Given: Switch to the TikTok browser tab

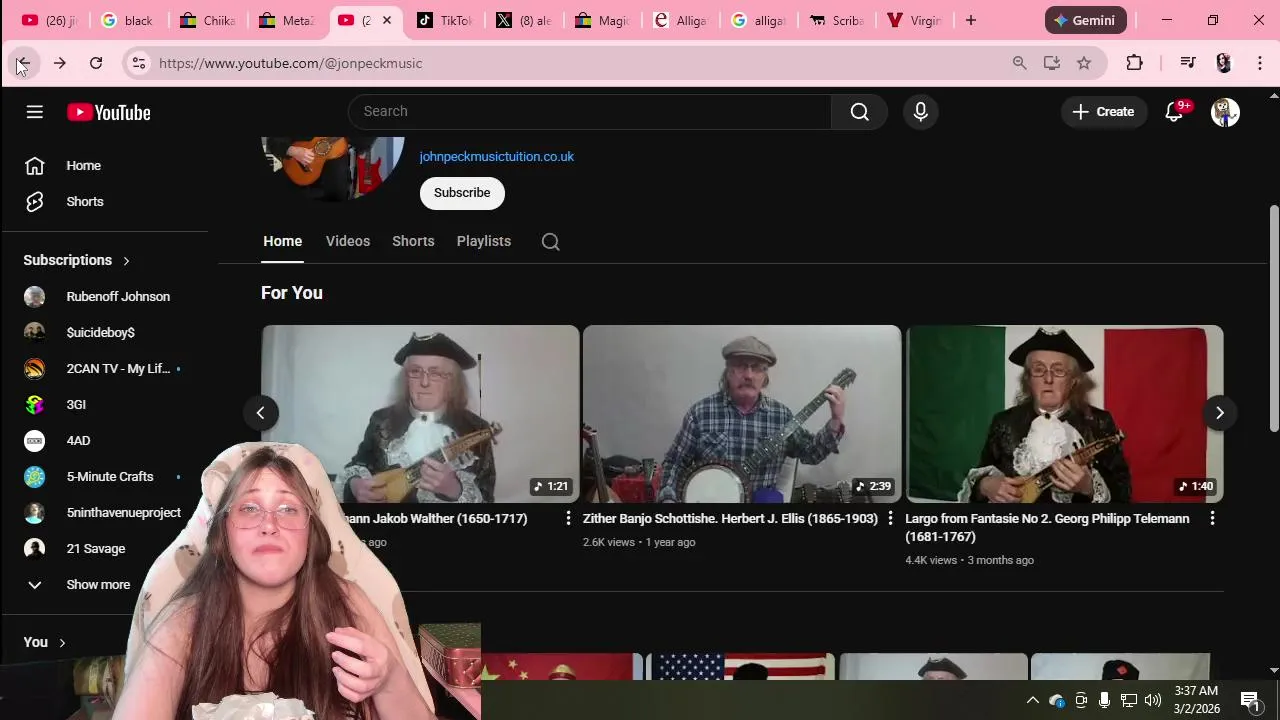Looking at the screenshot, I should tap(443, 20).
